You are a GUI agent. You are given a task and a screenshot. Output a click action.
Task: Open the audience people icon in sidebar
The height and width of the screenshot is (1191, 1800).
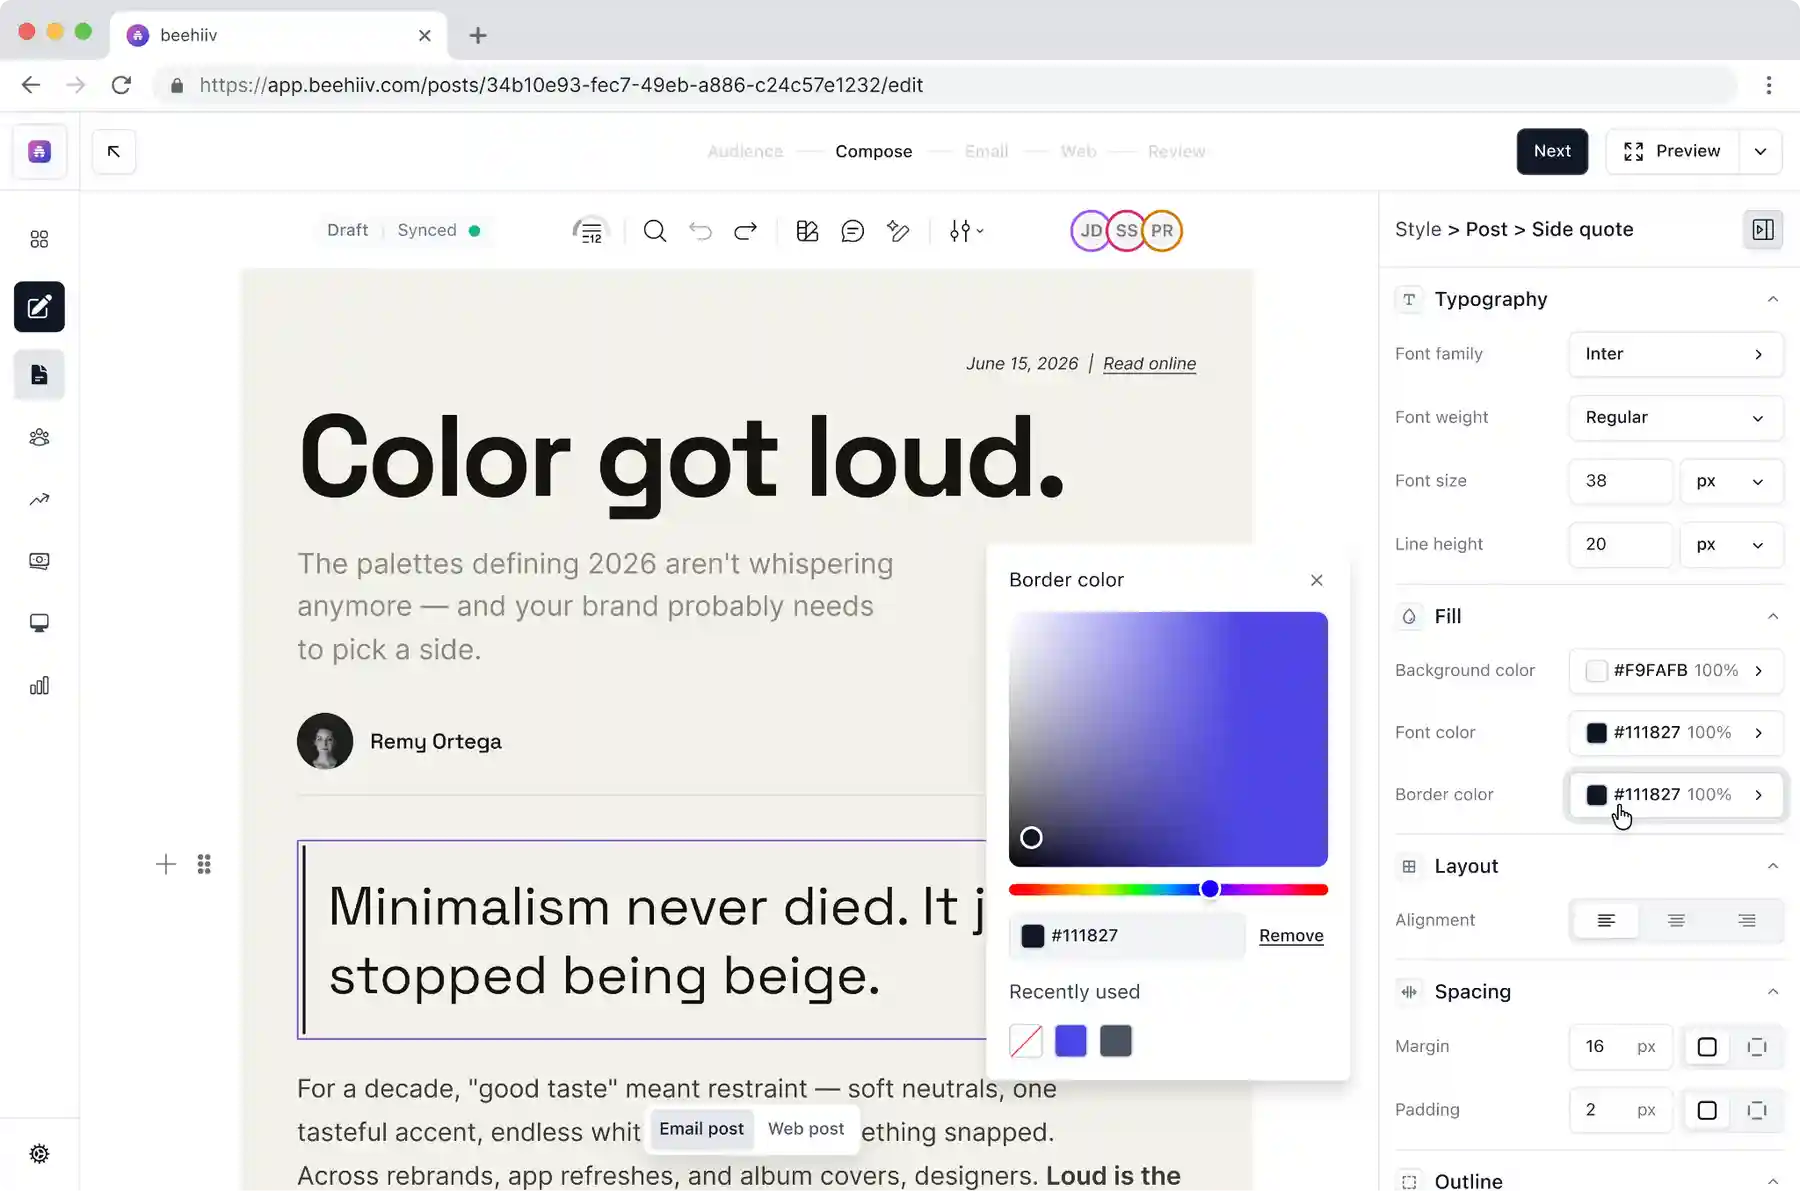coord(39,437)
